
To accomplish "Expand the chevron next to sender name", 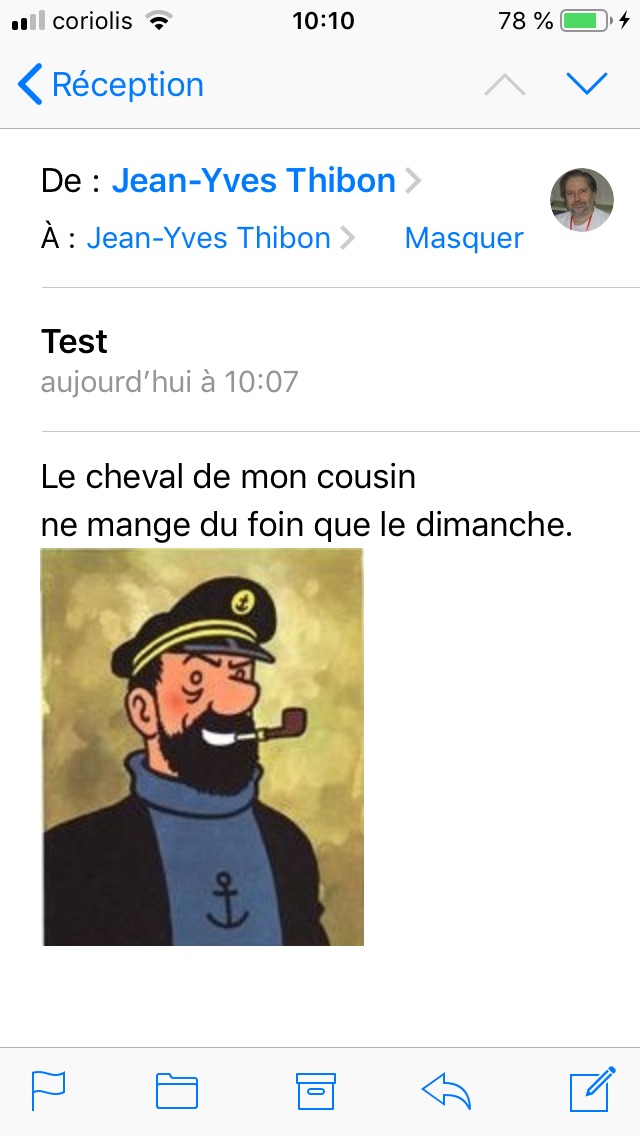I will [412, 181].
